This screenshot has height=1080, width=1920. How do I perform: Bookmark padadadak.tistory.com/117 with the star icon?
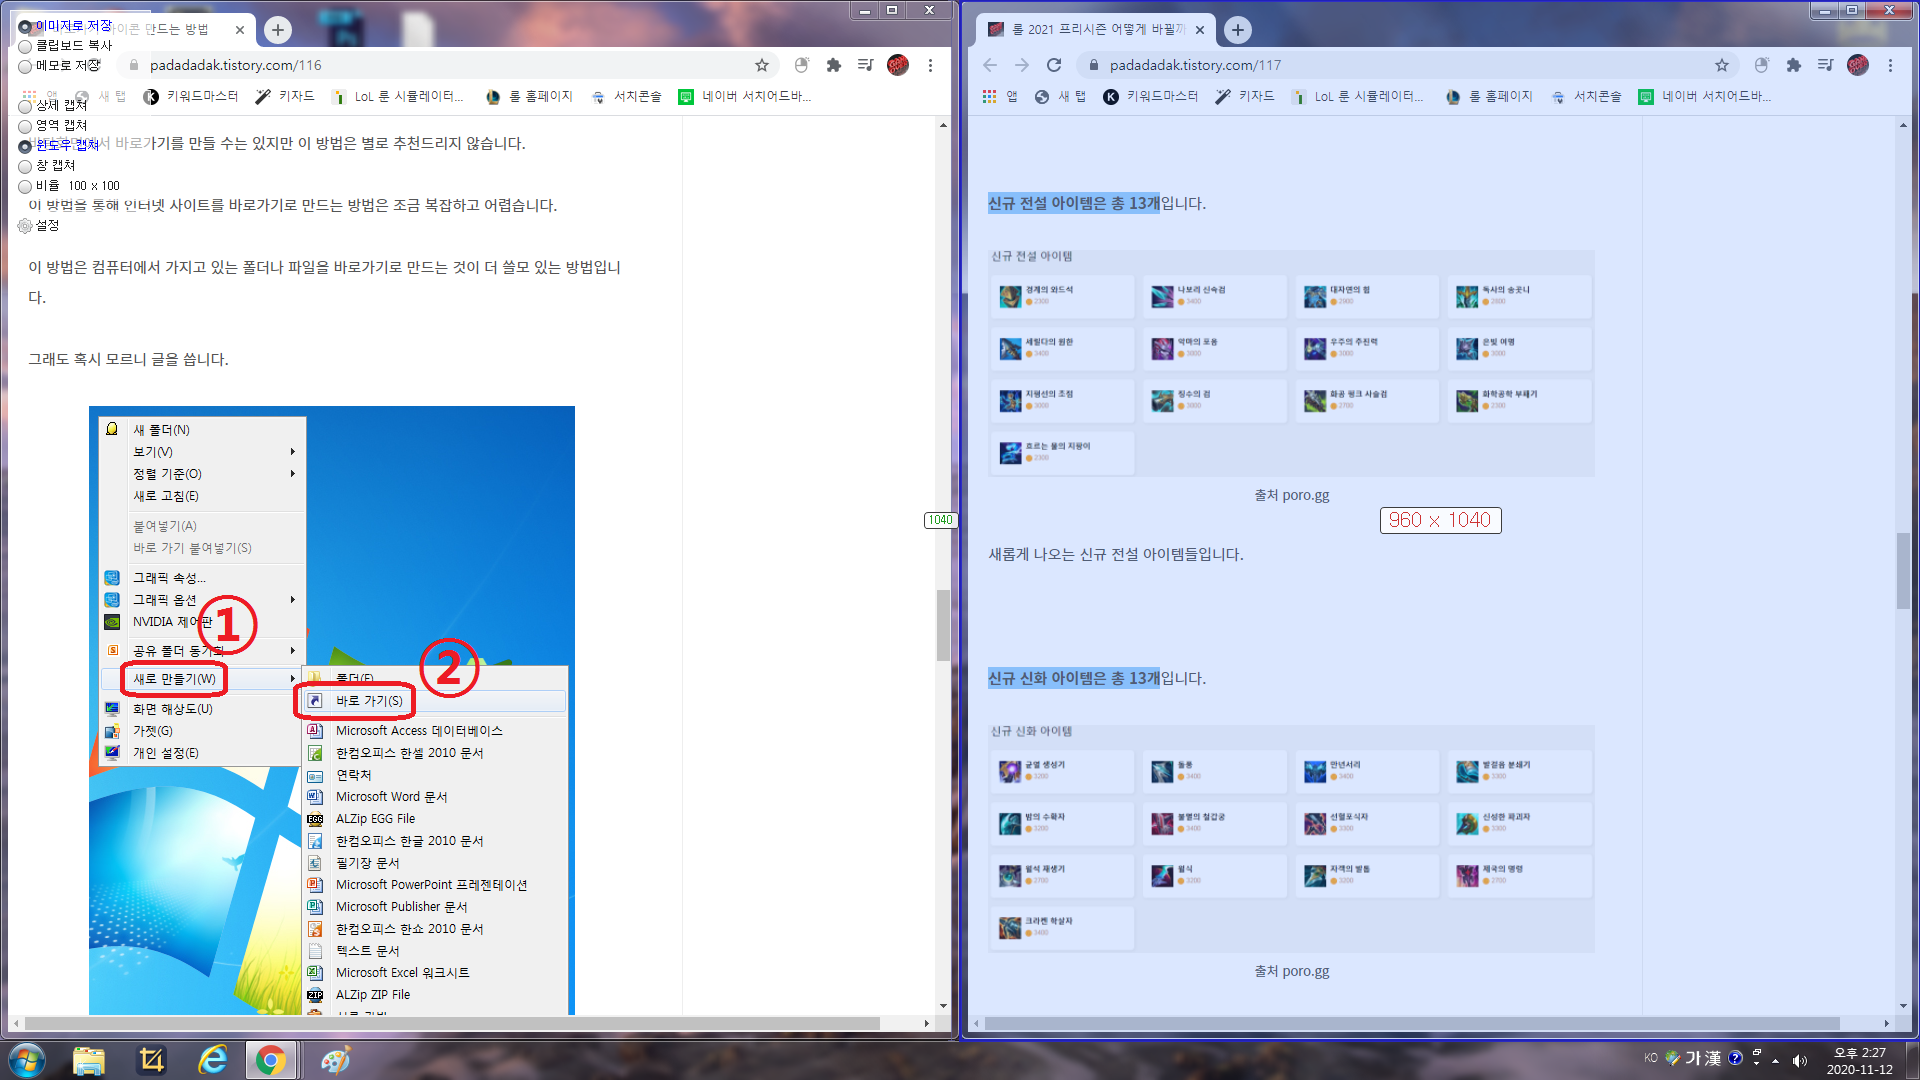[x=1721, y=65]
